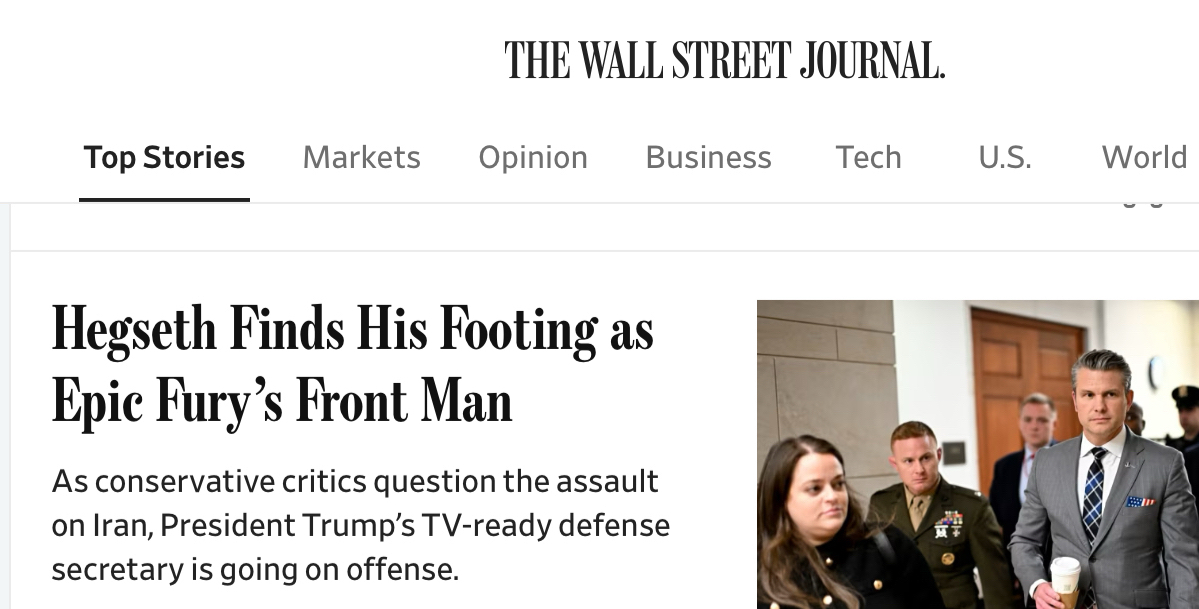Viewport: 1199px width, 609px height.
Task: Click The Wall Street Journal logo
Action: (x=724, y=60)
